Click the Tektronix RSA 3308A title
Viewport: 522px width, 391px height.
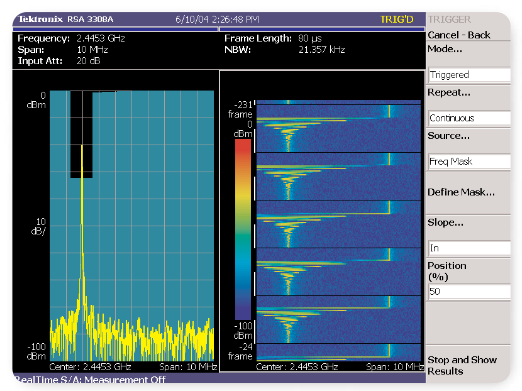coord(66,19)
